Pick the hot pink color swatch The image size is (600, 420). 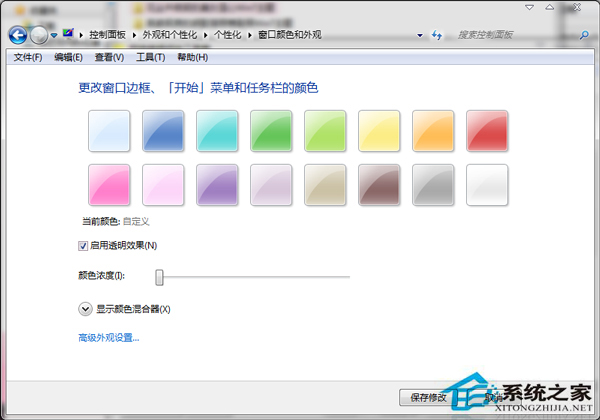click(x=109, y=185)
